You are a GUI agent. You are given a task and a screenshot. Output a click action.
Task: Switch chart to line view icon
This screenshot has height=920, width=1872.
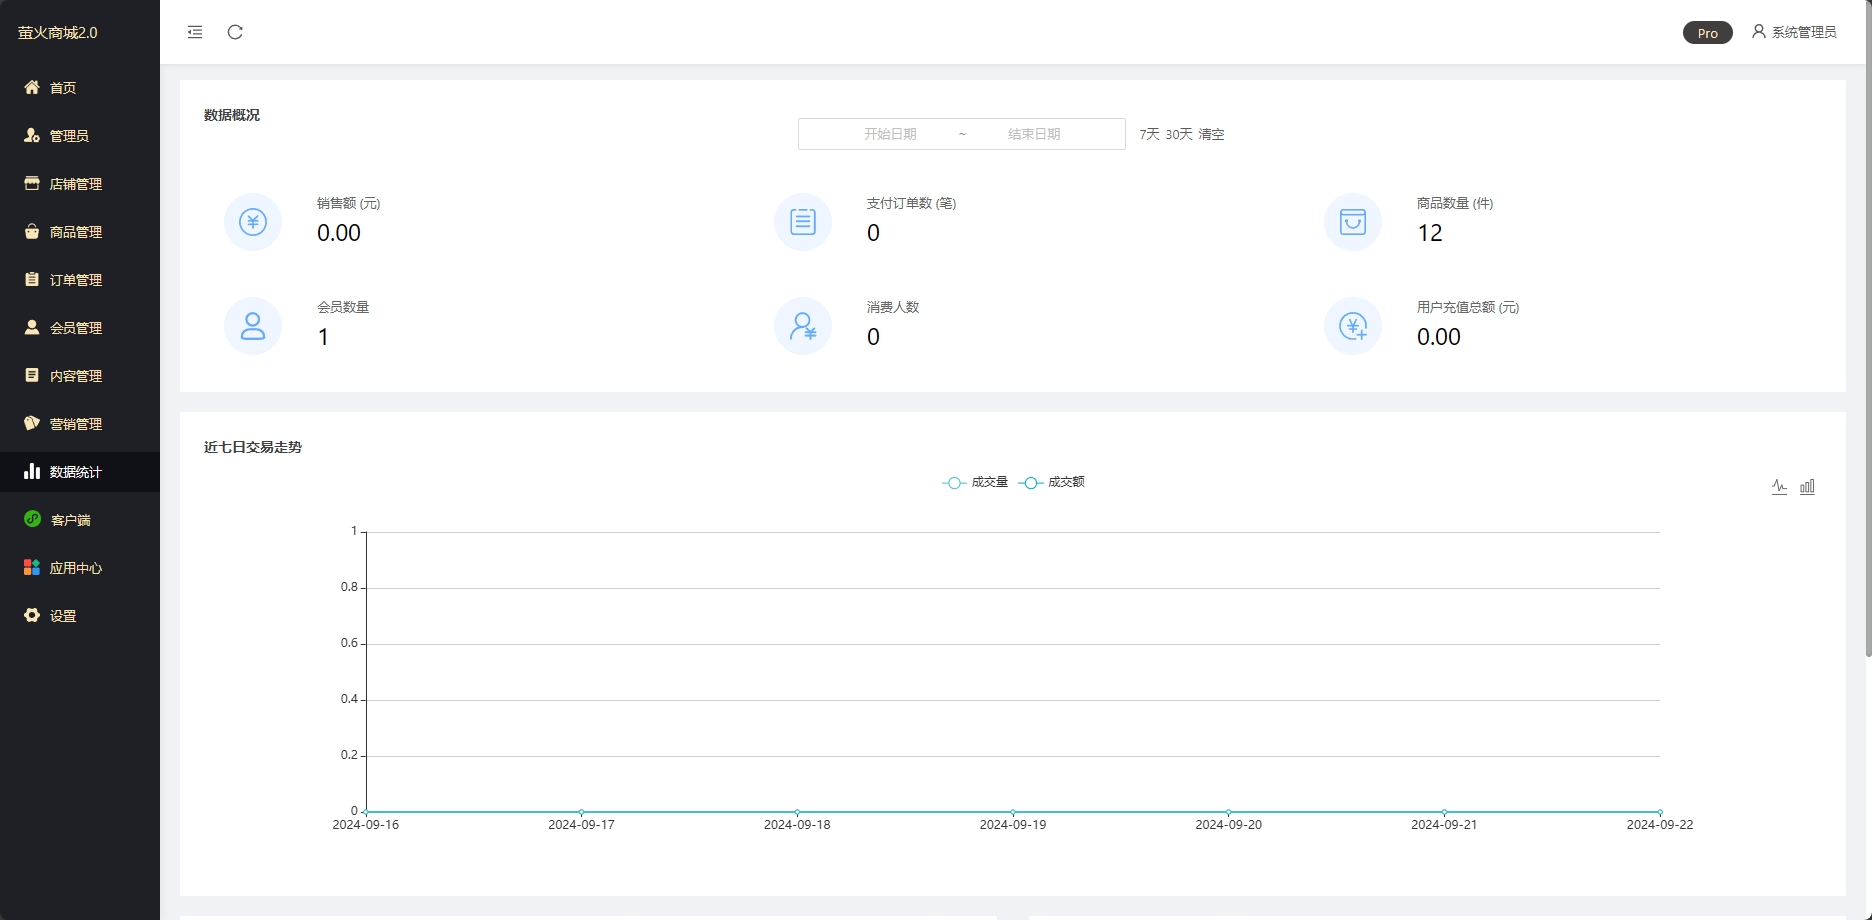coord(1779,487)
